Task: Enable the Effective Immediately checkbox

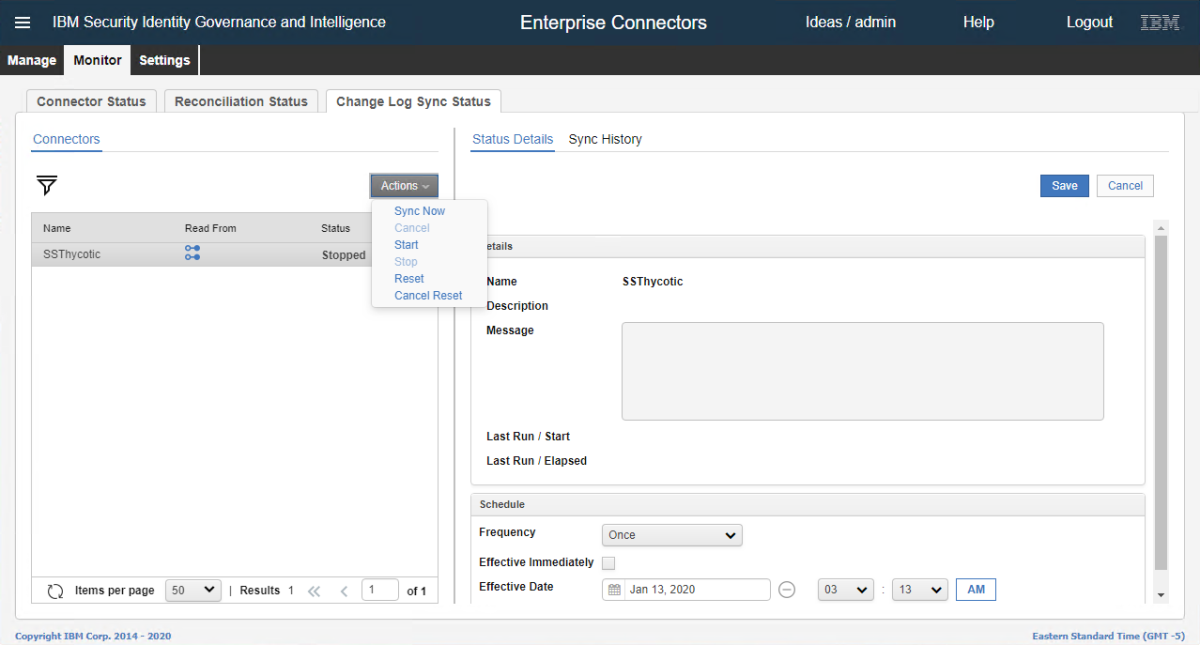Action: click(x=609, y=563)
